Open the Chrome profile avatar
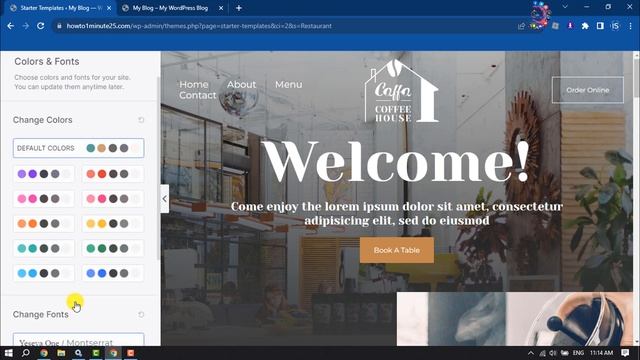This screenshot has height=360, width=640. coord(615,26)
